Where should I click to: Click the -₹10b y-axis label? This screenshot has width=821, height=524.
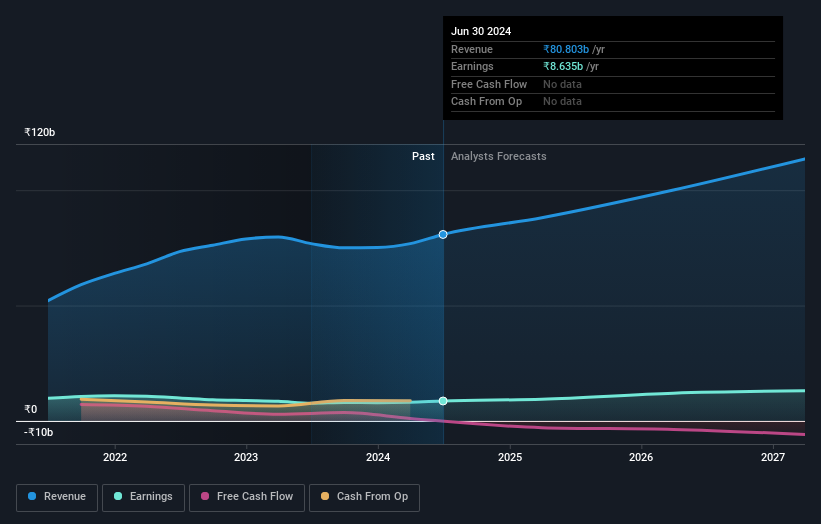[x=39, y=432]
